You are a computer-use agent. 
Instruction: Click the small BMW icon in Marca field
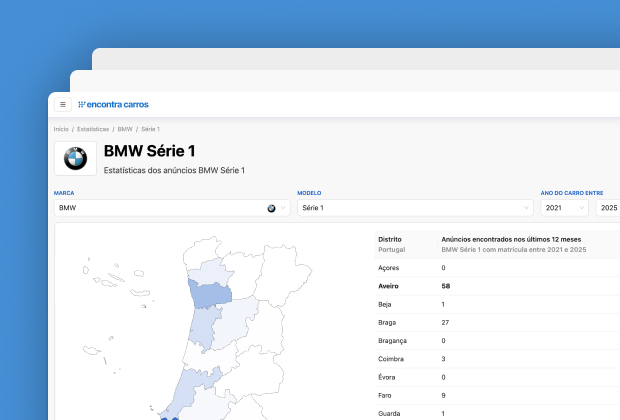[271, 208]
